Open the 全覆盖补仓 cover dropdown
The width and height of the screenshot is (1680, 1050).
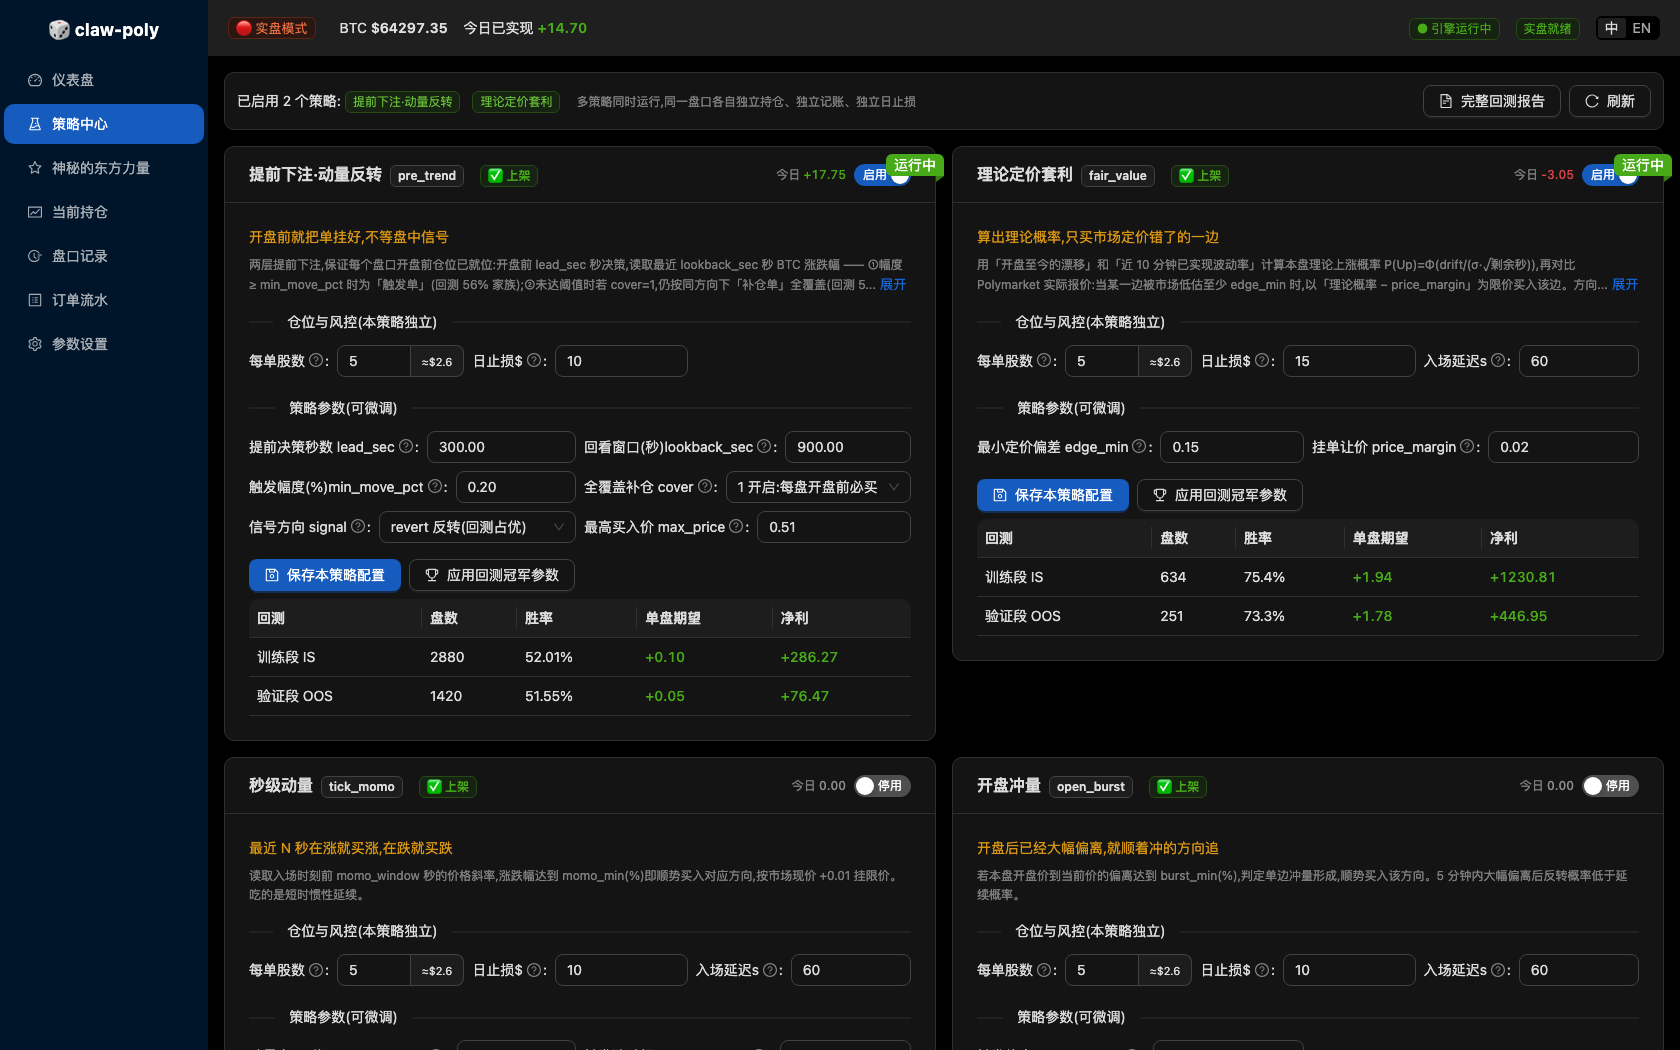(x=818, y=487)
